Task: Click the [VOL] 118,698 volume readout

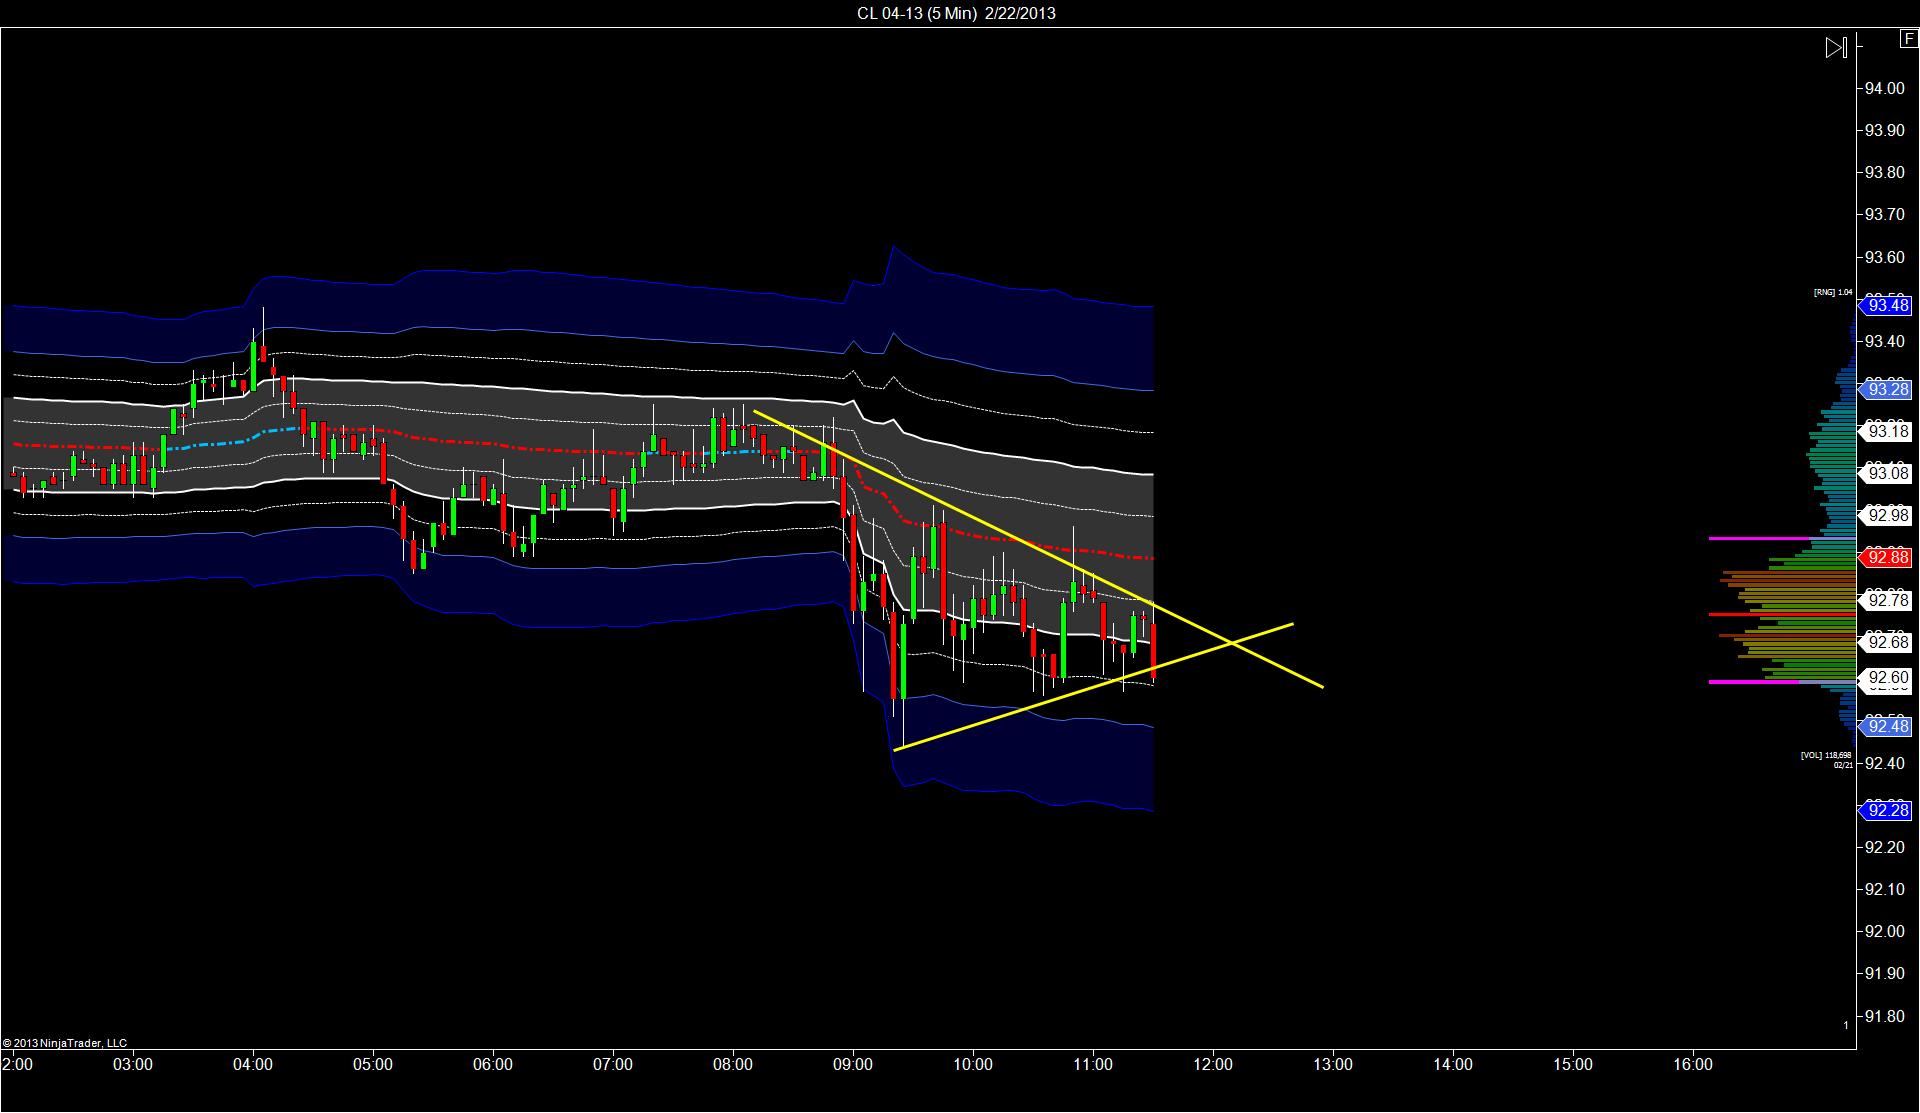Action: coord(1826,755)
